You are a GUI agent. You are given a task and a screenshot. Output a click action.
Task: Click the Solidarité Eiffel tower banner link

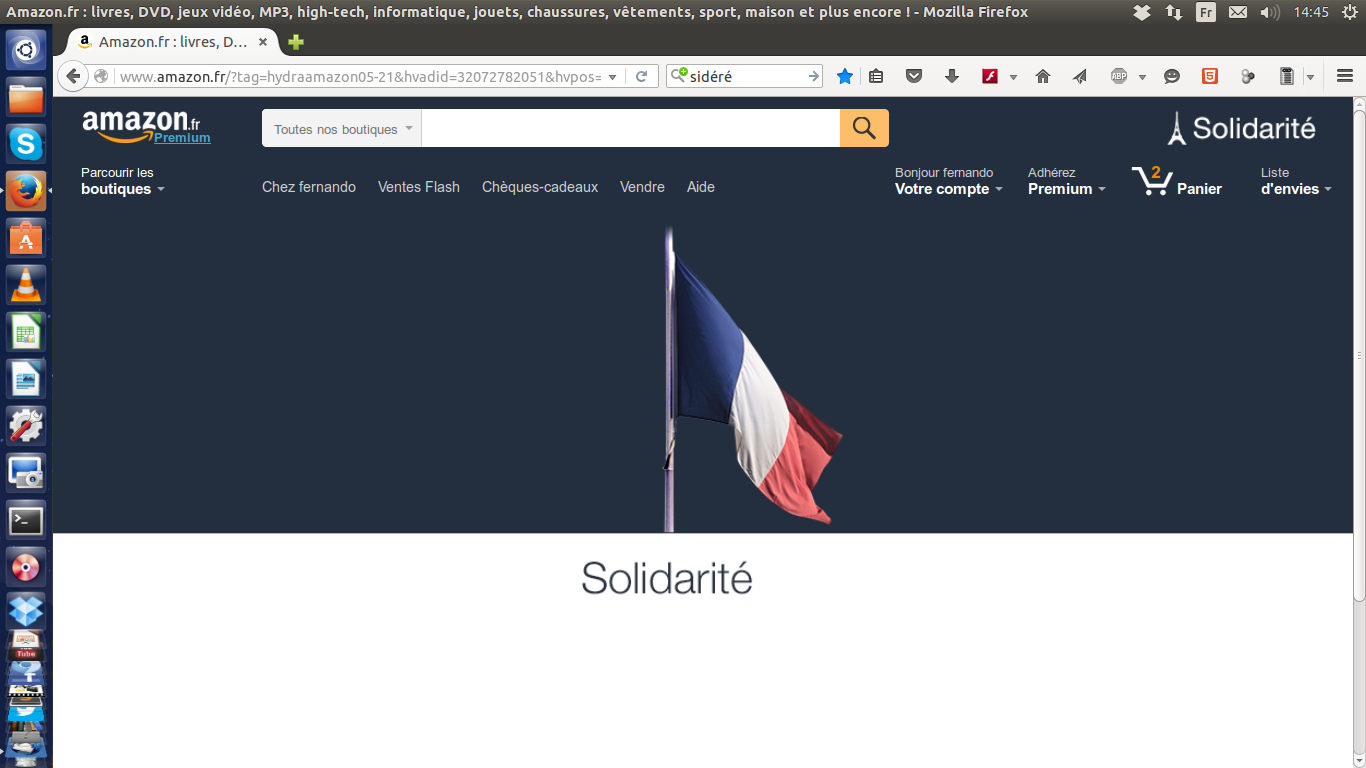(x=1241, y=128)
